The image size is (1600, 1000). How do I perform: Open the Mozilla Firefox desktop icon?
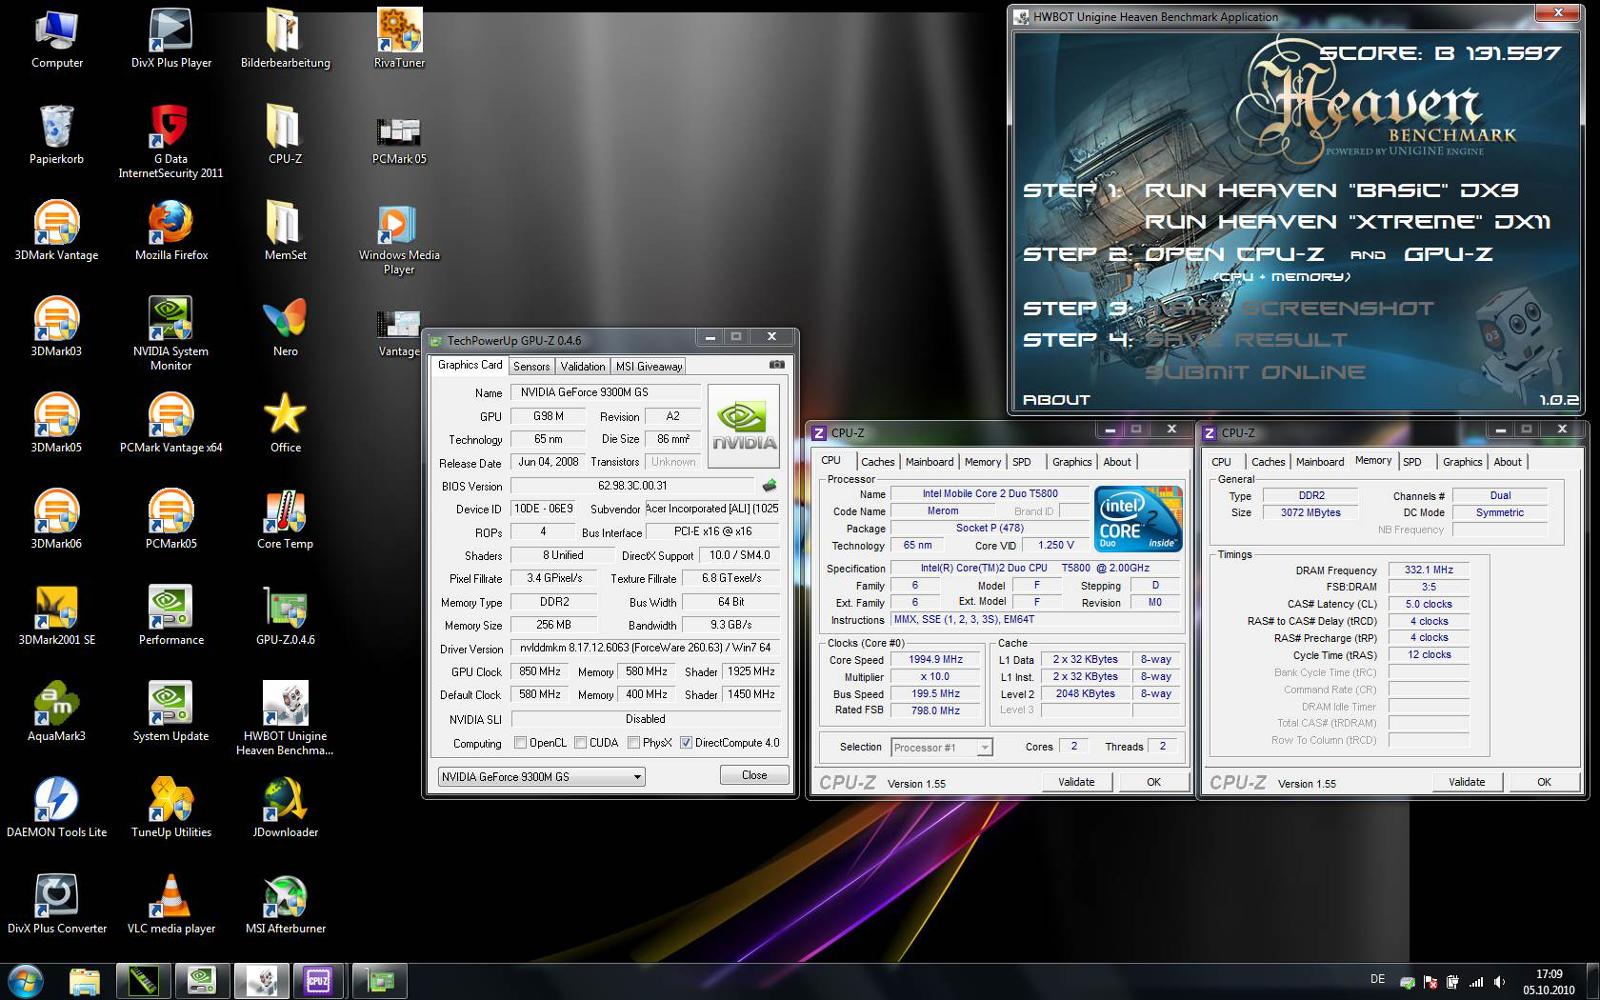click(x=171, y=231)
